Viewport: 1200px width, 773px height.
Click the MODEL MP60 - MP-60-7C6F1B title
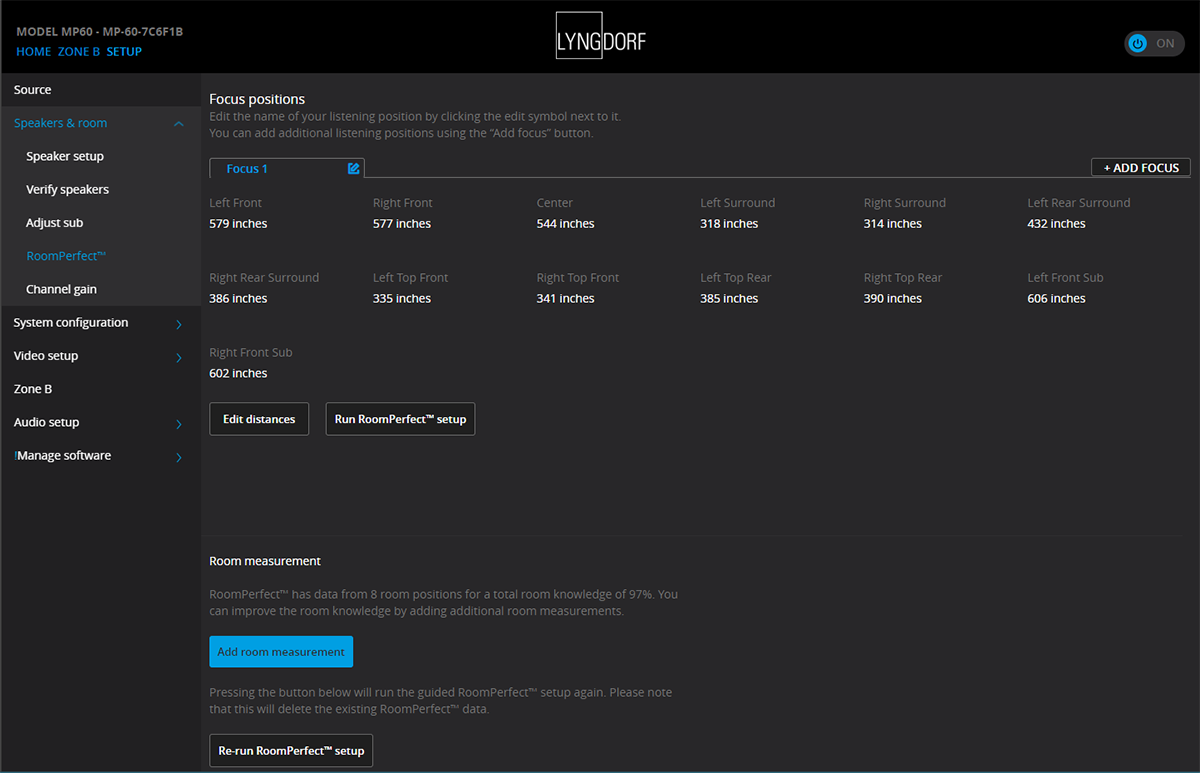(100, 32)
